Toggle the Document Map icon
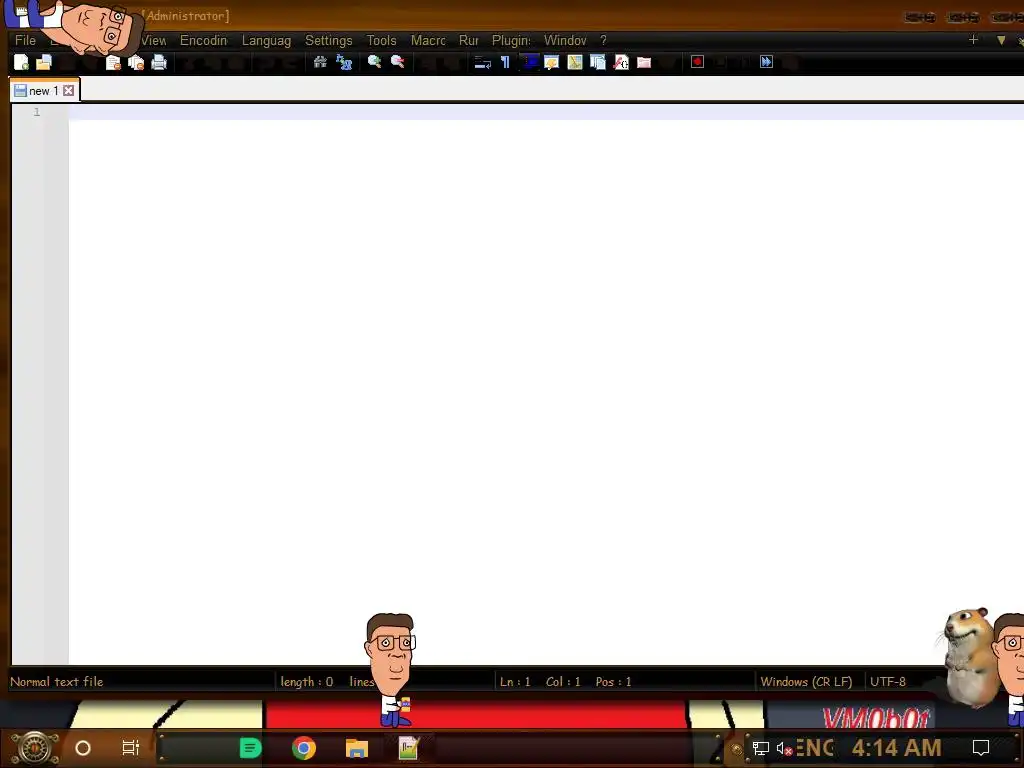This screenshot has height=768, width=1024. [575, 62]
